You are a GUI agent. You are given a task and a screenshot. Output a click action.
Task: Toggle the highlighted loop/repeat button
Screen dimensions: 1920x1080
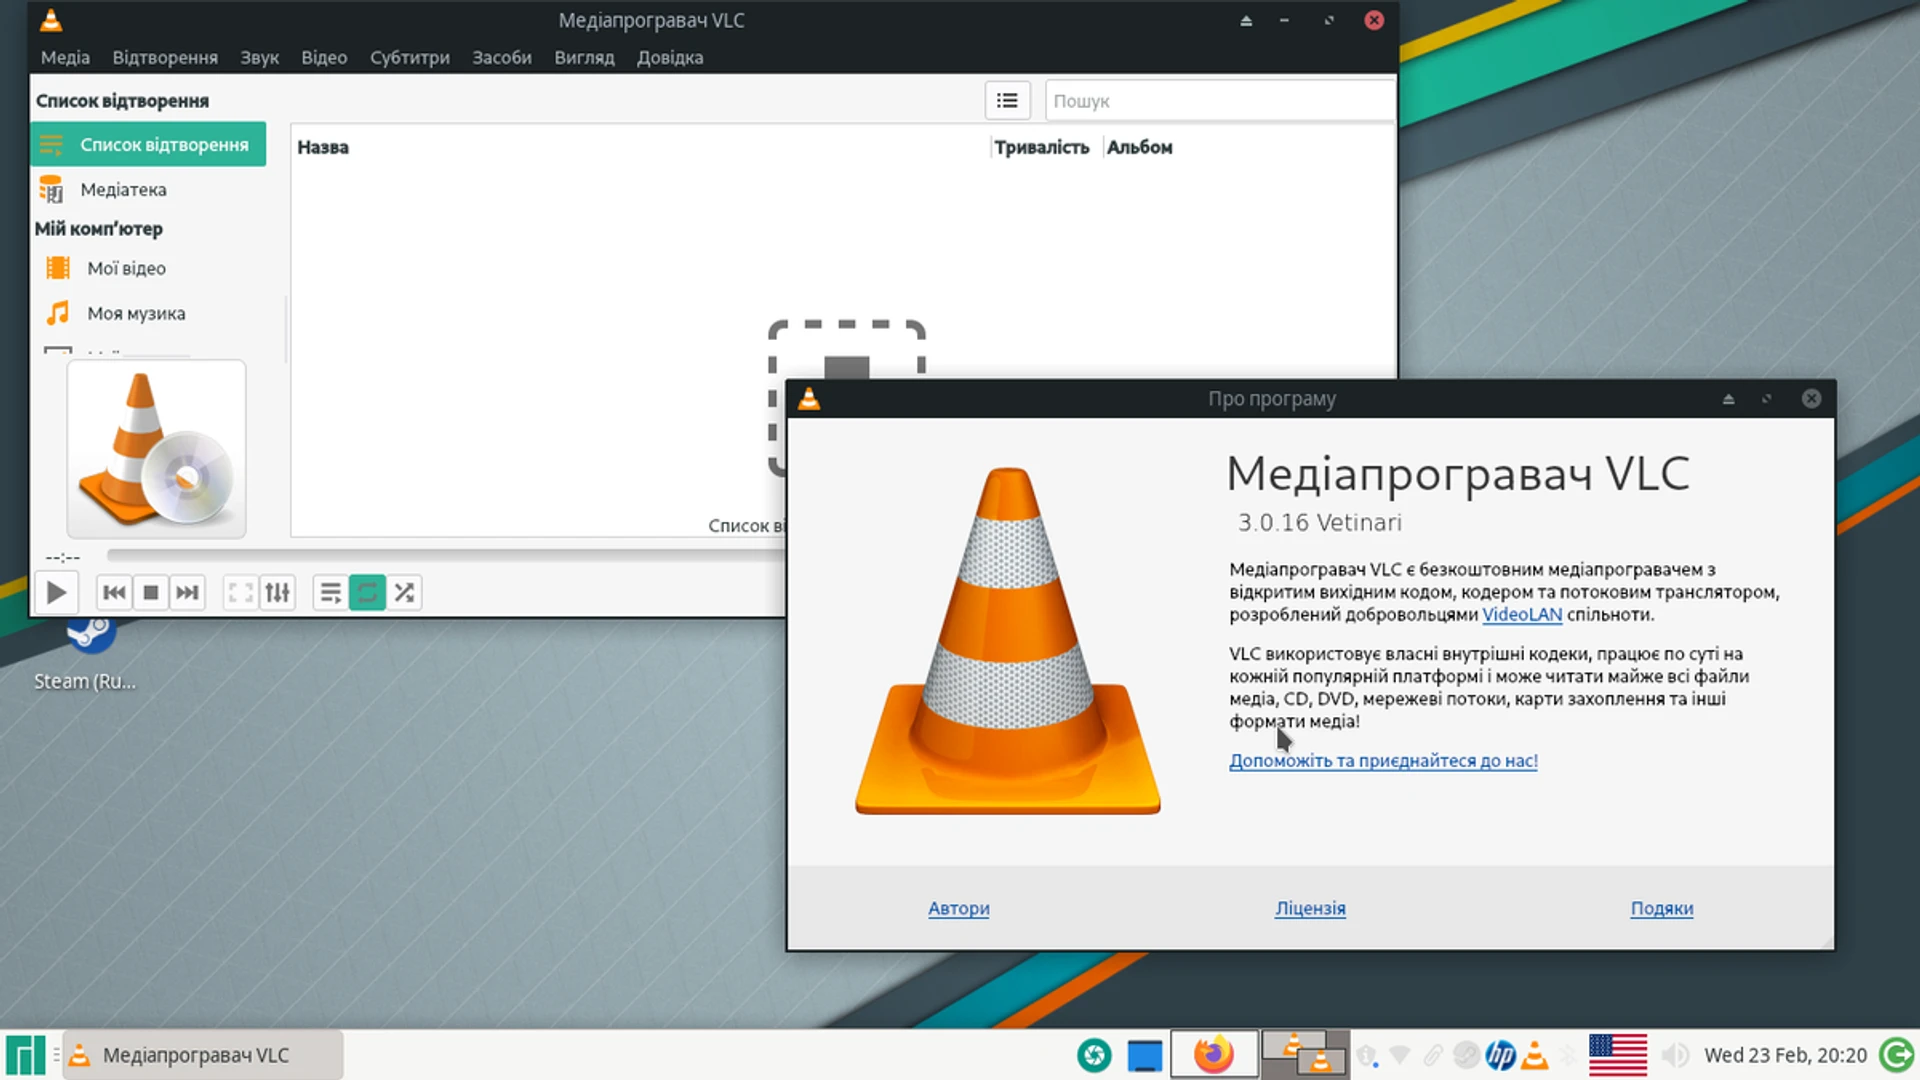pyautogui.click(x=367, y=593)
